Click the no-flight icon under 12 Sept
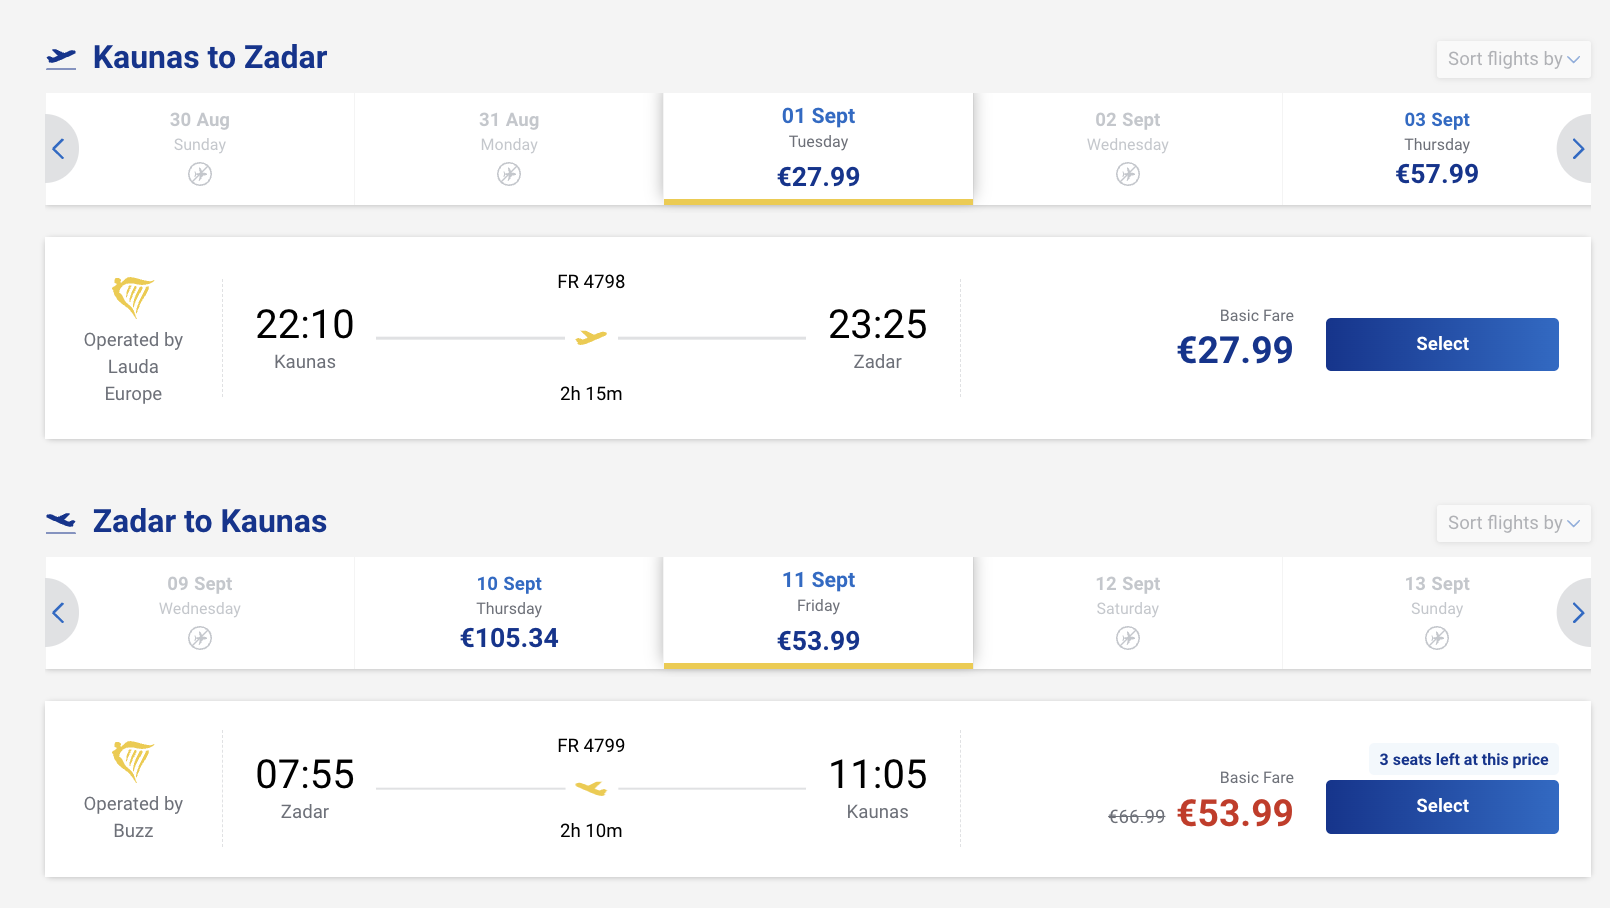 click(x=1128, y=638)
